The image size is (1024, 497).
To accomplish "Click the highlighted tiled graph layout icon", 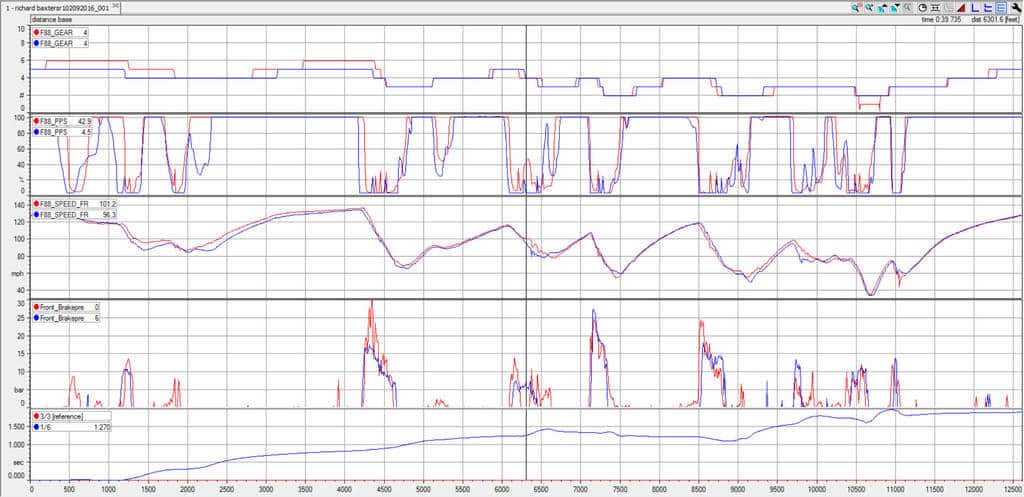I will tap(1001, 8).
